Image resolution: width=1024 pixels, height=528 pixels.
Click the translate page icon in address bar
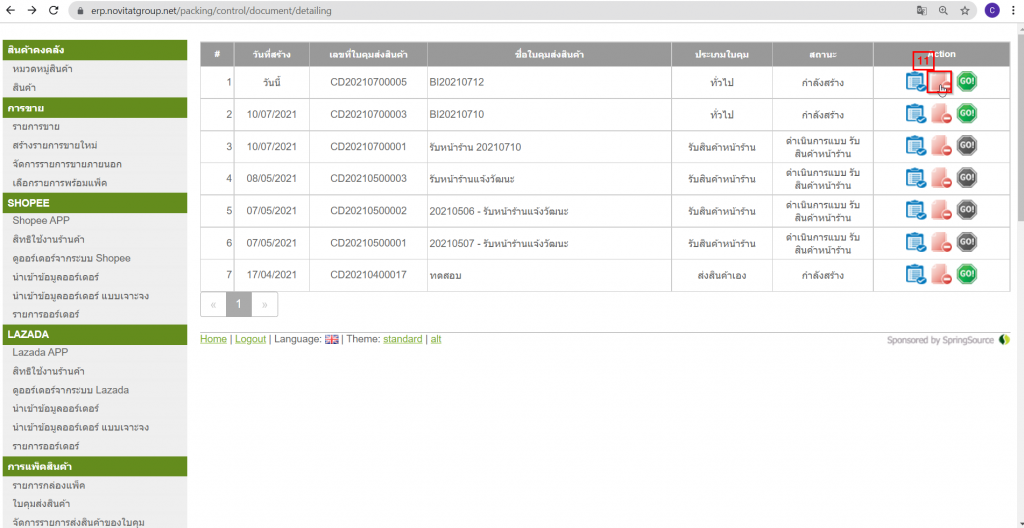pos(921,10)
